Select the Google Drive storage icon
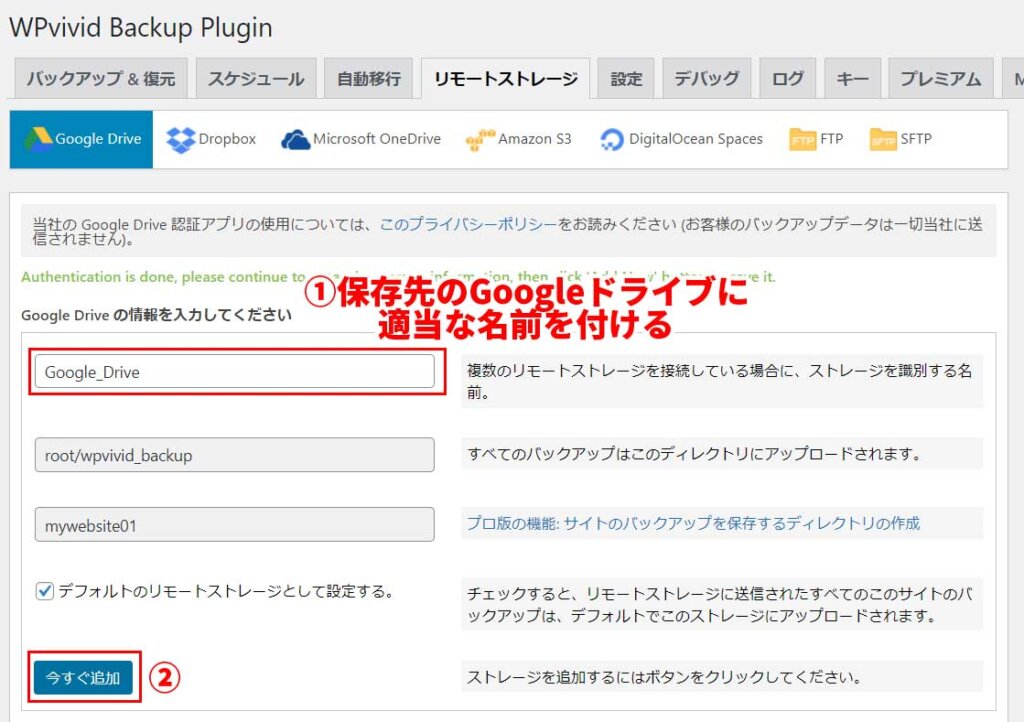This screenshot has height=722, width=1024. coord(39,139)
